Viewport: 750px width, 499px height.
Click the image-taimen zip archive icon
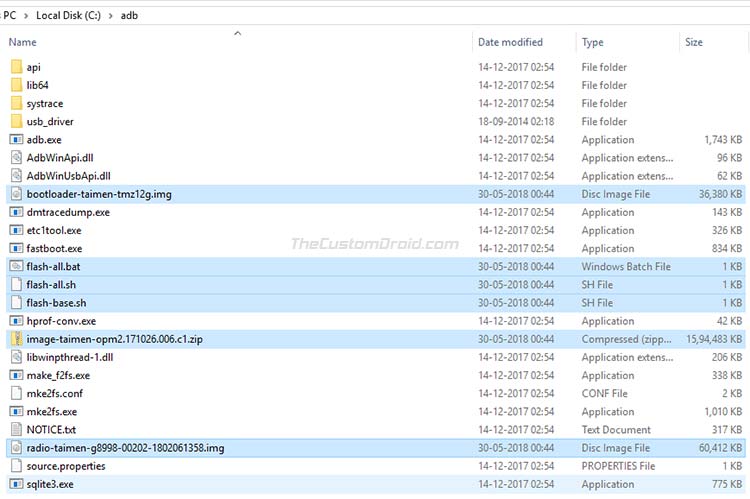point(16,339)
